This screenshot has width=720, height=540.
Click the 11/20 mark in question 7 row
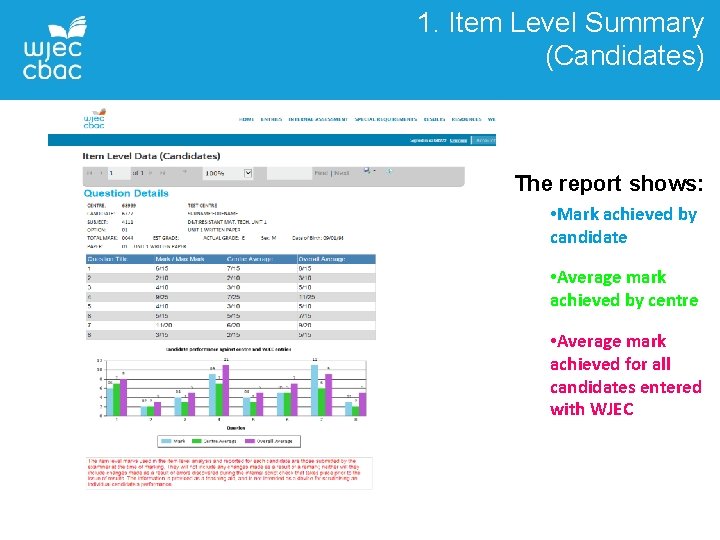[x=164, y=325]
